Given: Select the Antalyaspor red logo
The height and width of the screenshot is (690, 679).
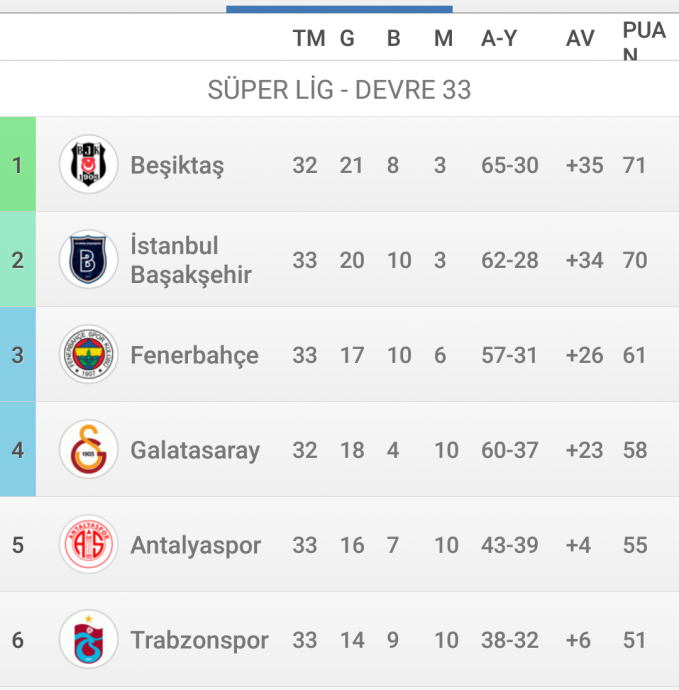Looking at the screenshot, I should 88,544.
